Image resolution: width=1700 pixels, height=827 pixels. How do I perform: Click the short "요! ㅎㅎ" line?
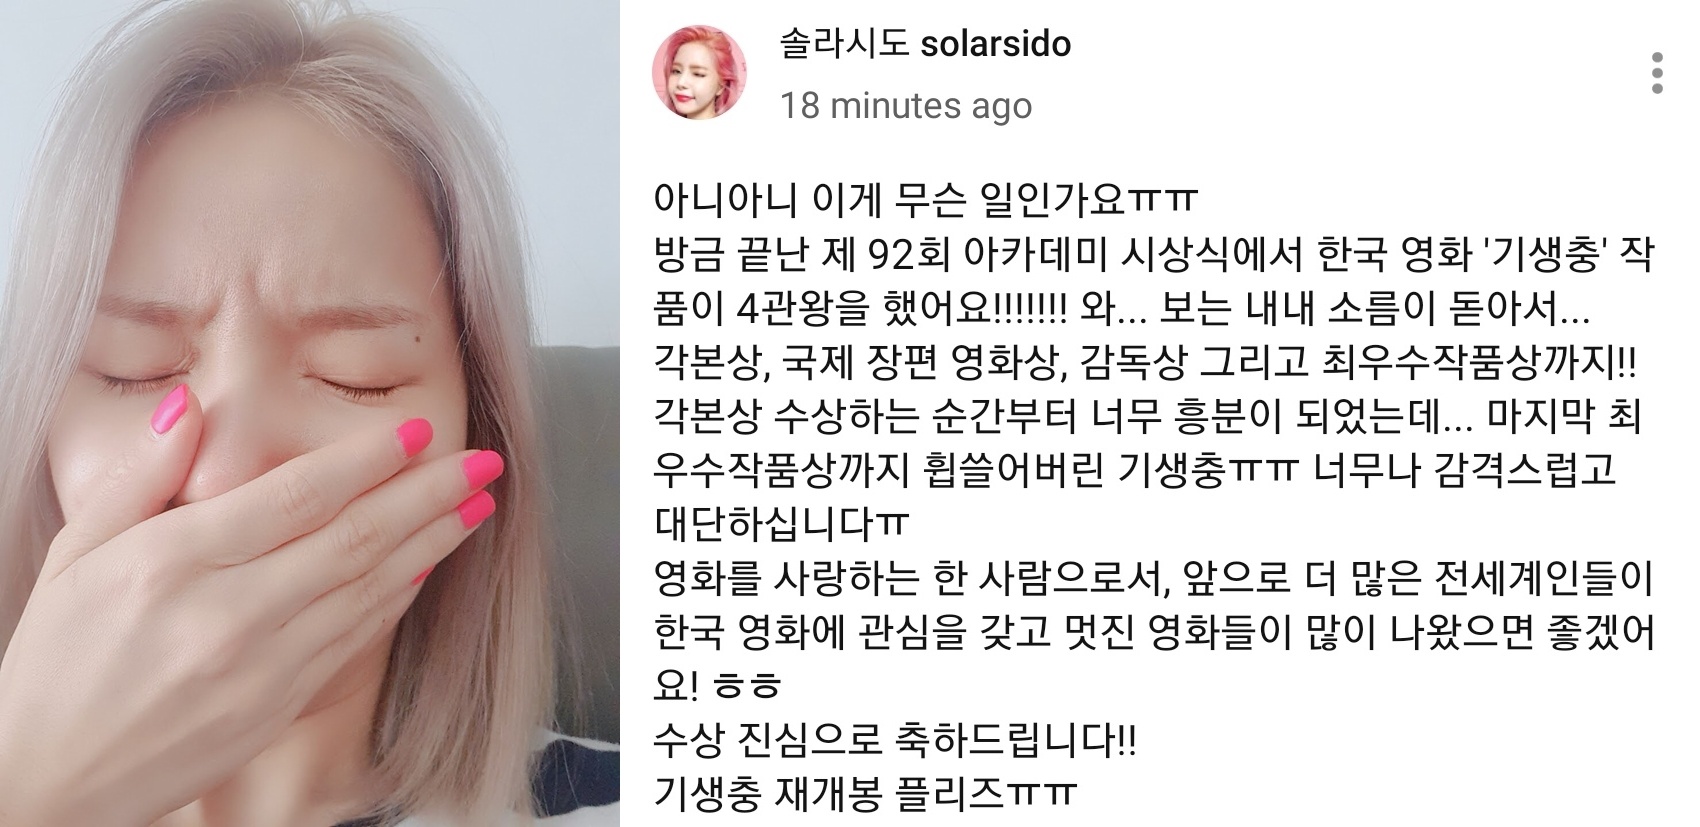716,687
